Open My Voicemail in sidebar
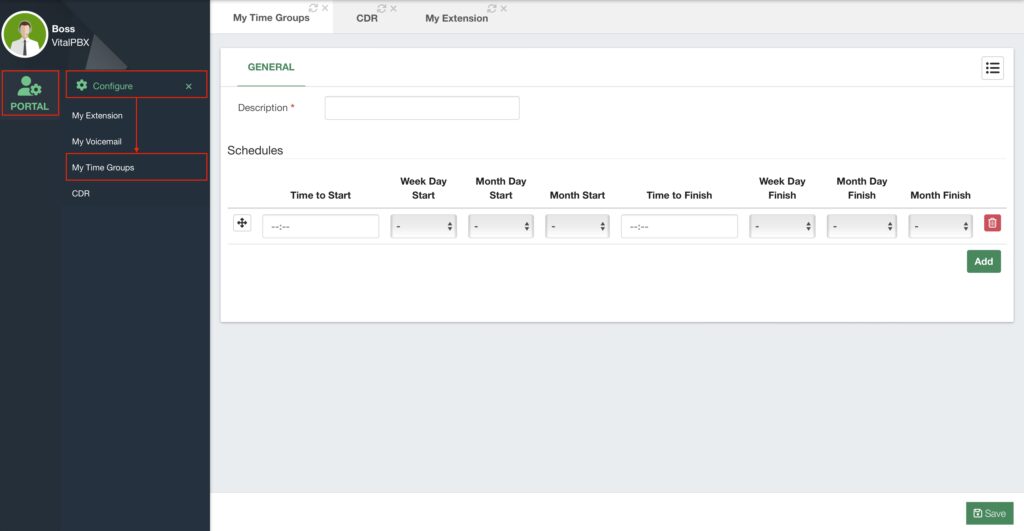 pos(96,141)
